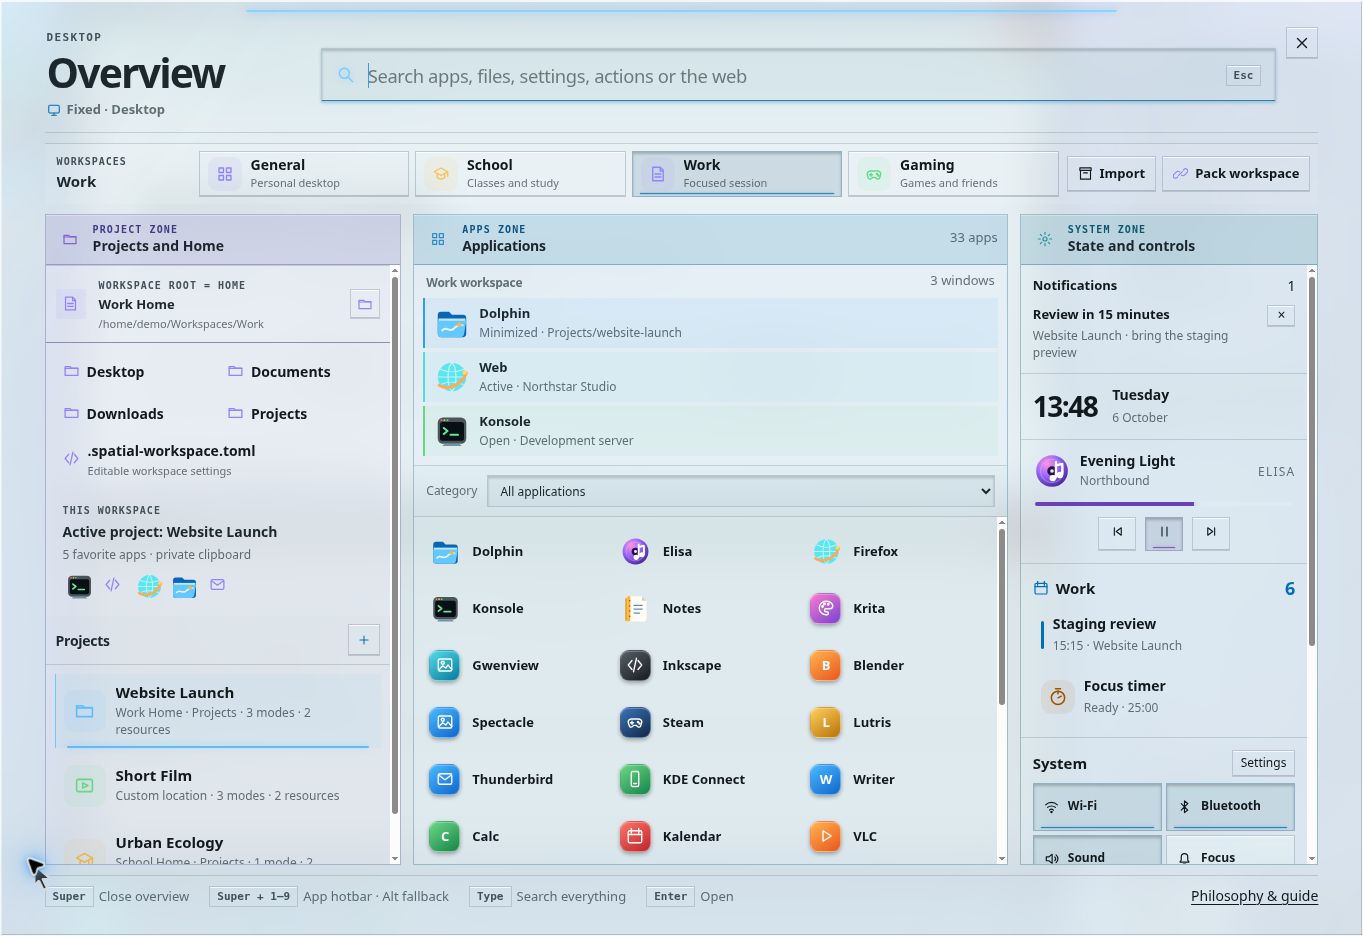Toggle Wi-Fi in System controls
Viewport: 1363px width, 936px height.
[1097, 806]
